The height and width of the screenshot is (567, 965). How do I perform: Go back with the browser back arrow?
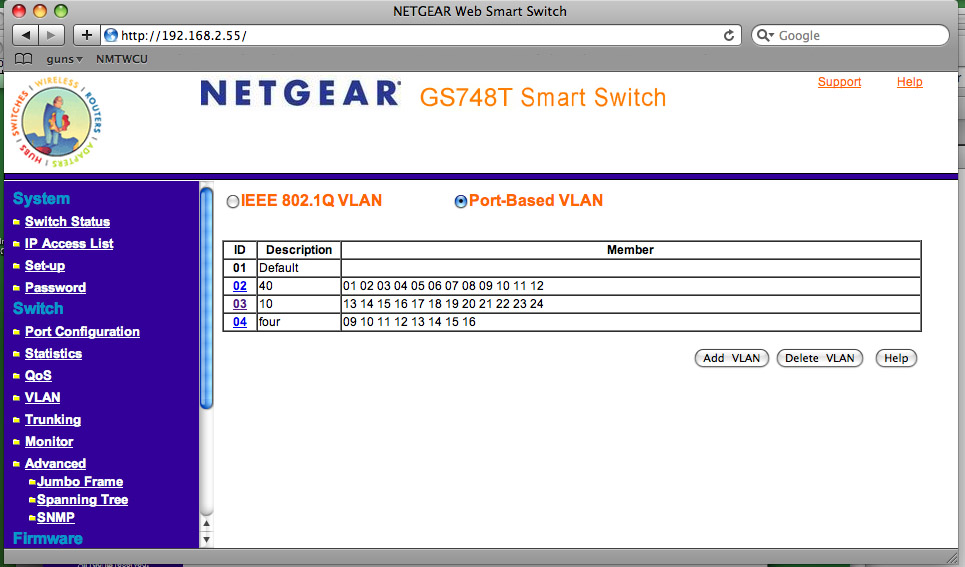point(26,35)
